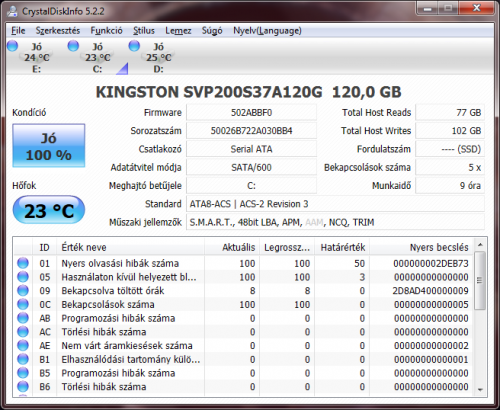
Task: Select row Bekapcsolva töltött órák
Action: (243, 291)
